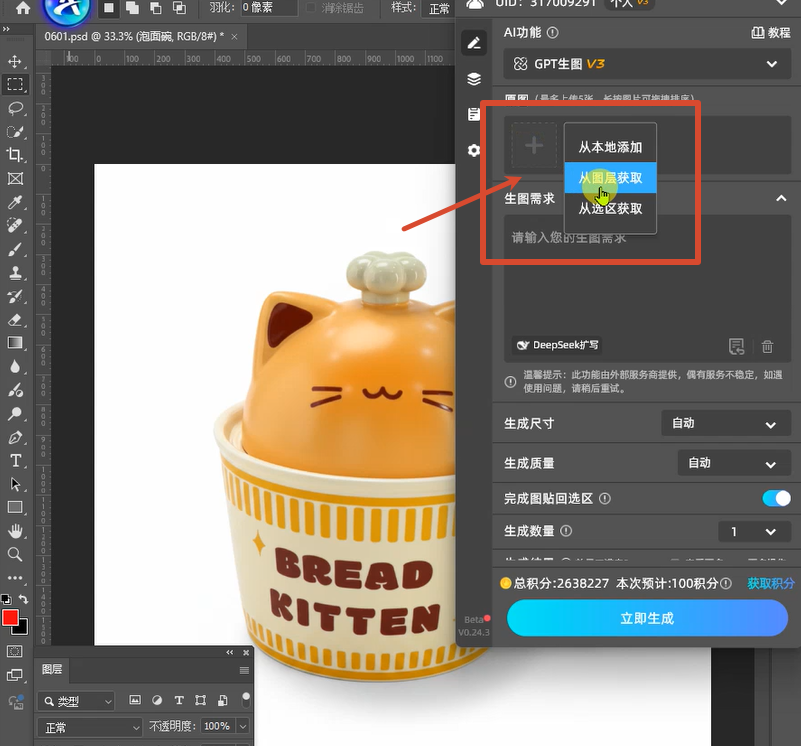Toggle adjustment layer filter in Layers panel

157,700
